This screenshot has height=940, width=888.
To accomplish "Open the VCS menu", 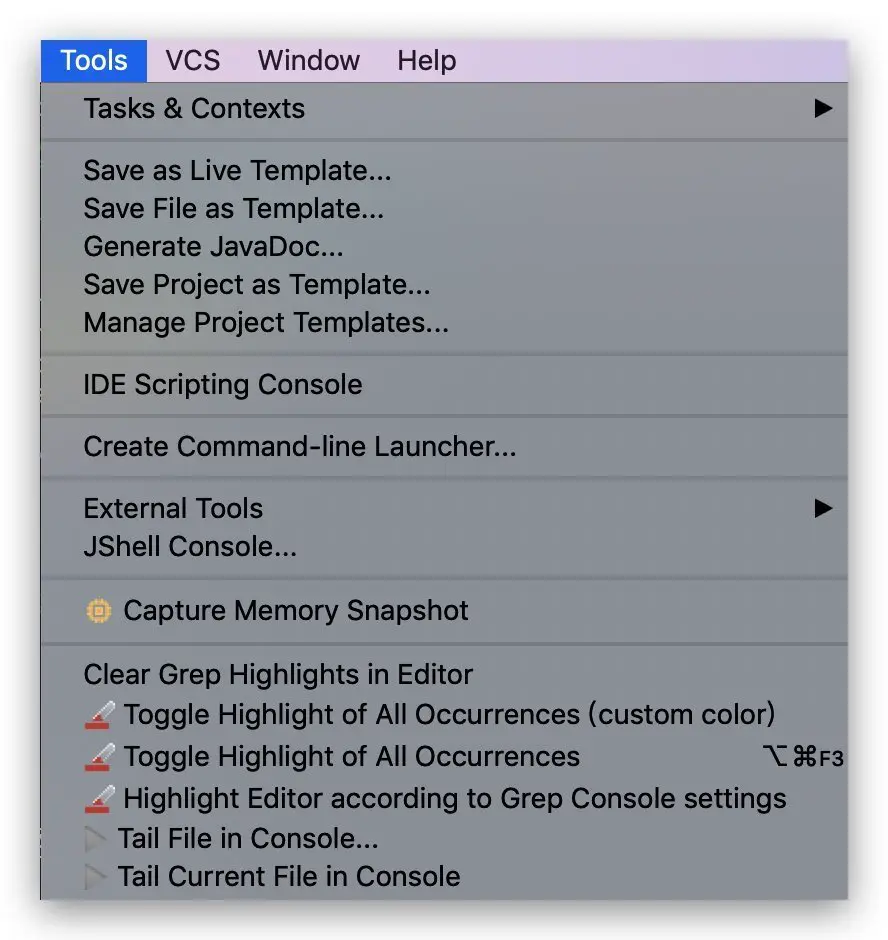I will pos(192,60).
